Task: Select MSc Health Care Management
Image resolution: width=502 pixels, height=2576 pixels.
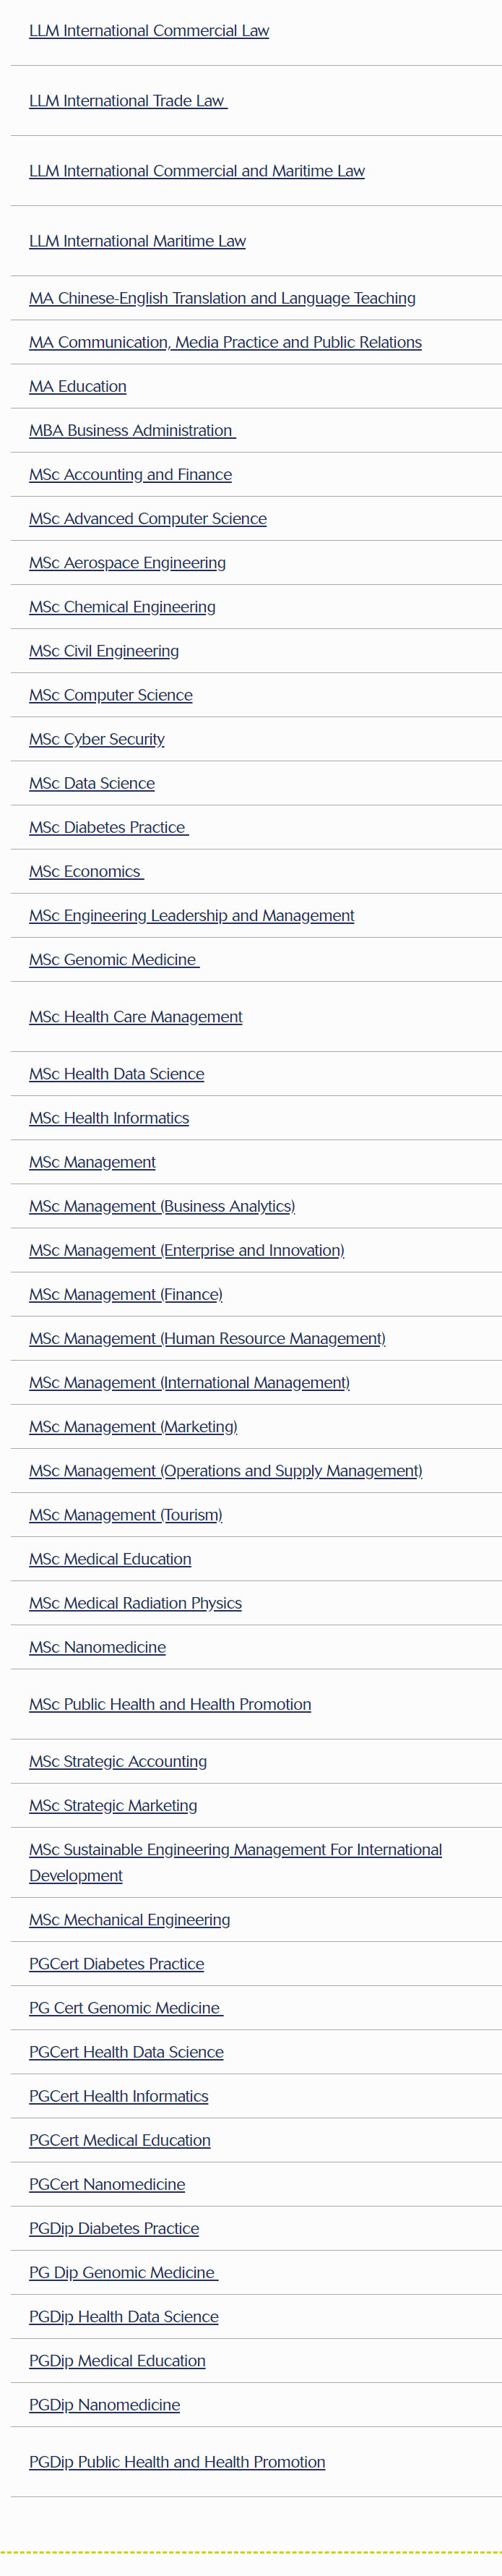Action: 136,1016
